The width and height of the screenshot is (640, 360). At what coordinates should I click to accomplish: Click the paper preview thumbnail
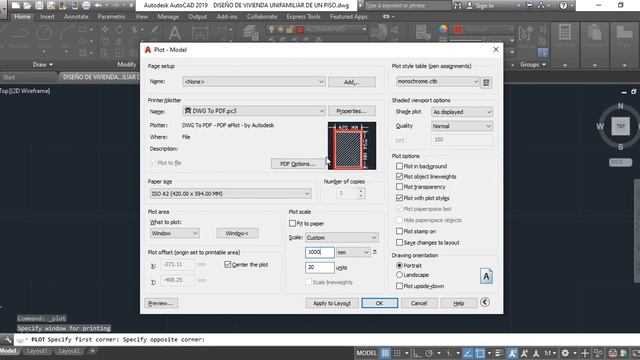click(351, 146)
